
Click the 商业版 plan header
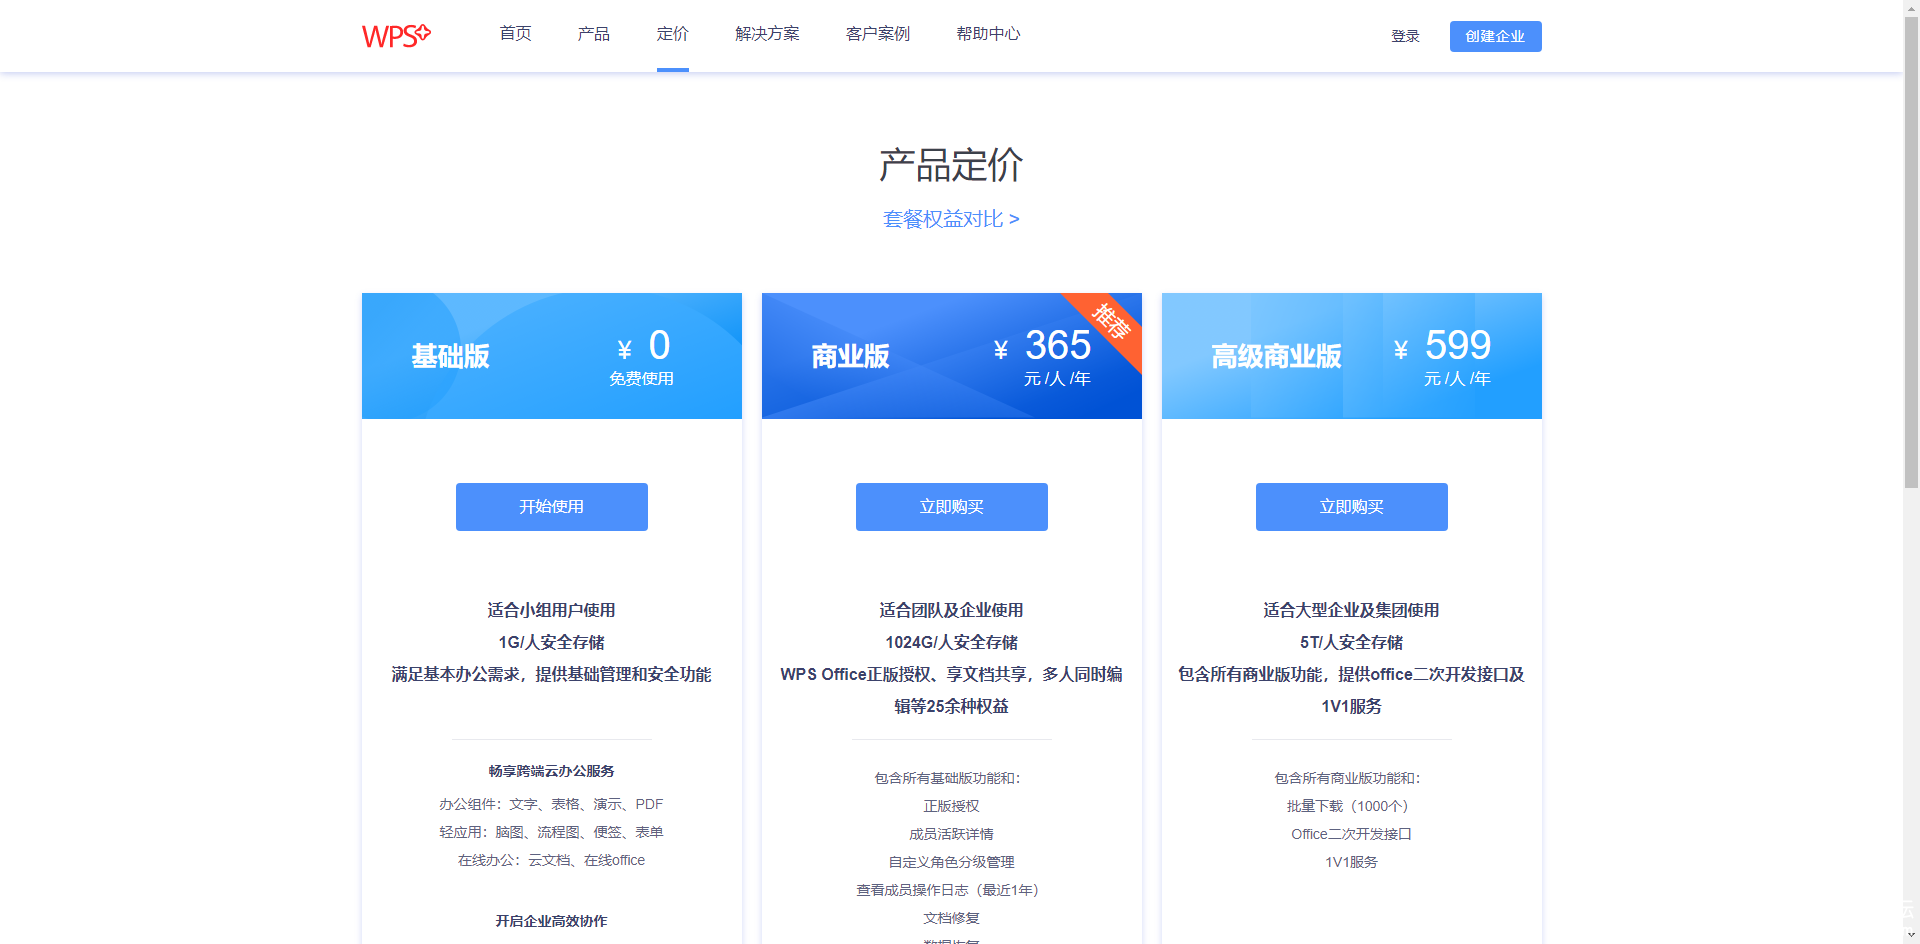coord(952,356)
